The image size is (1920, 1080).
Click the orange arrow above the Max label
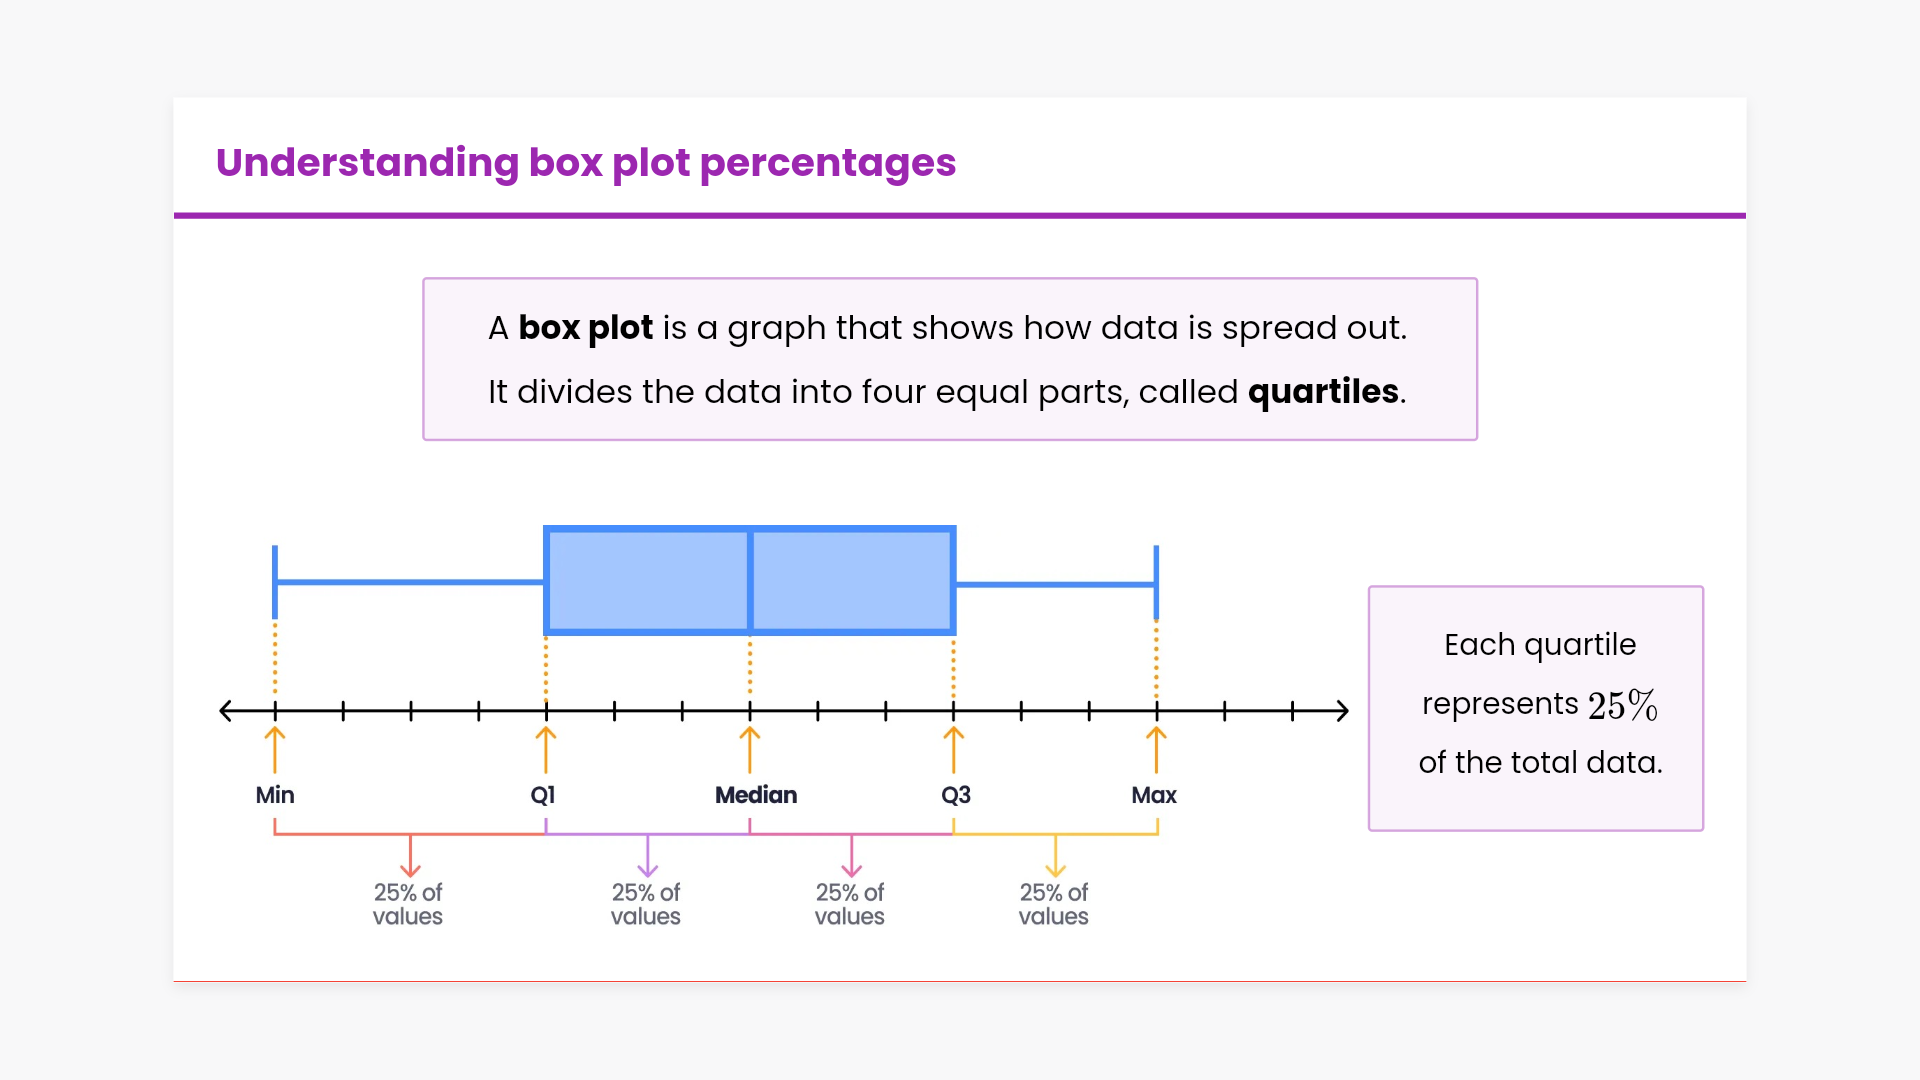point(1157,749)
